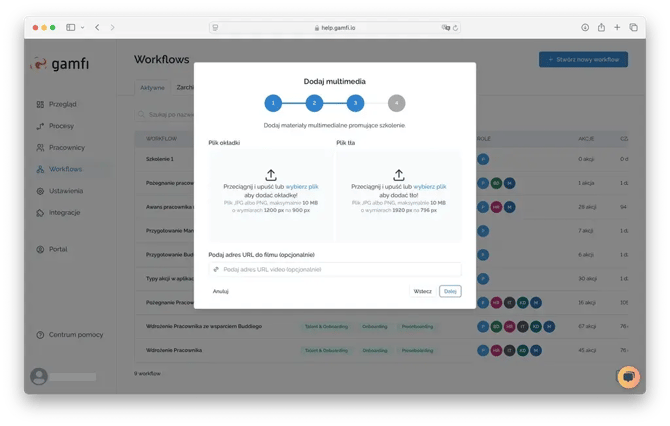670x426 pixels.
Task: Go forward with Safari forward arrow
Action: click(x=112, y=27)
